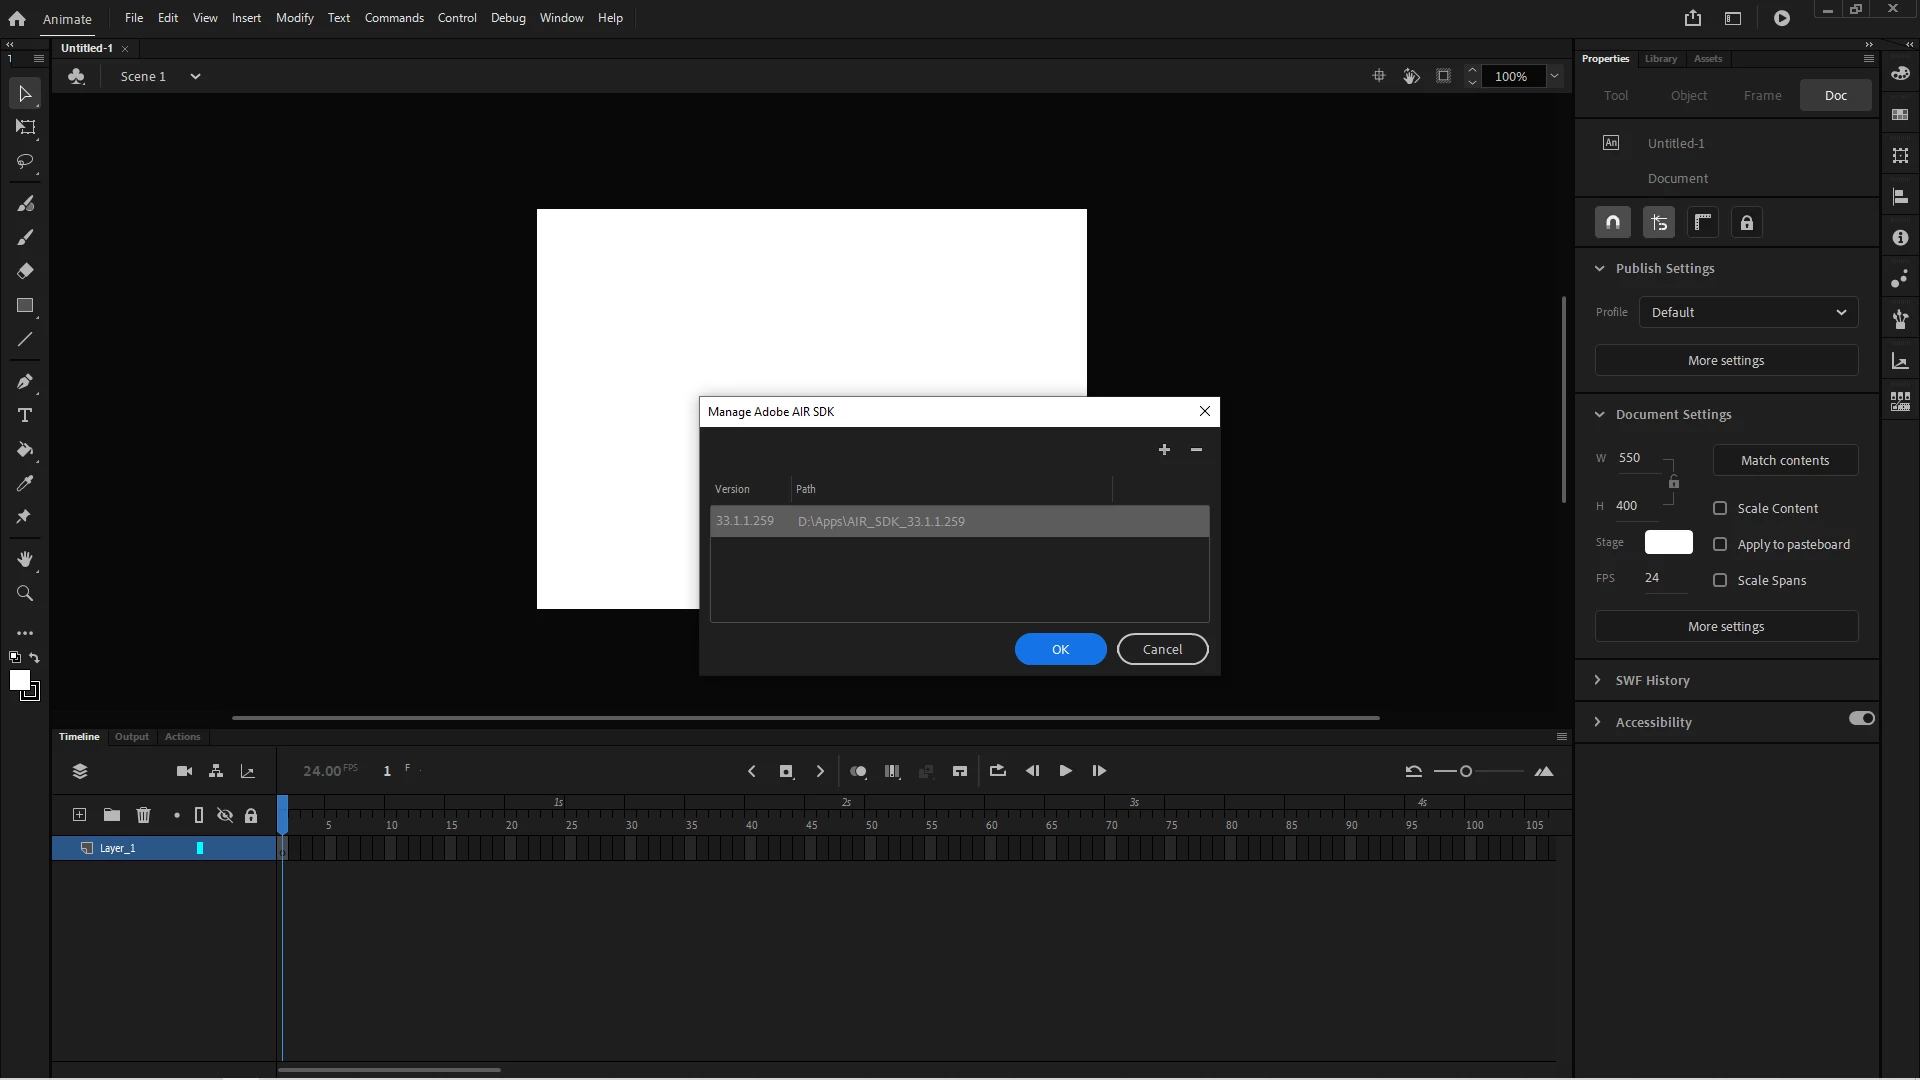
Task: Select the Eyedropper tool
Action: point(25,484)
